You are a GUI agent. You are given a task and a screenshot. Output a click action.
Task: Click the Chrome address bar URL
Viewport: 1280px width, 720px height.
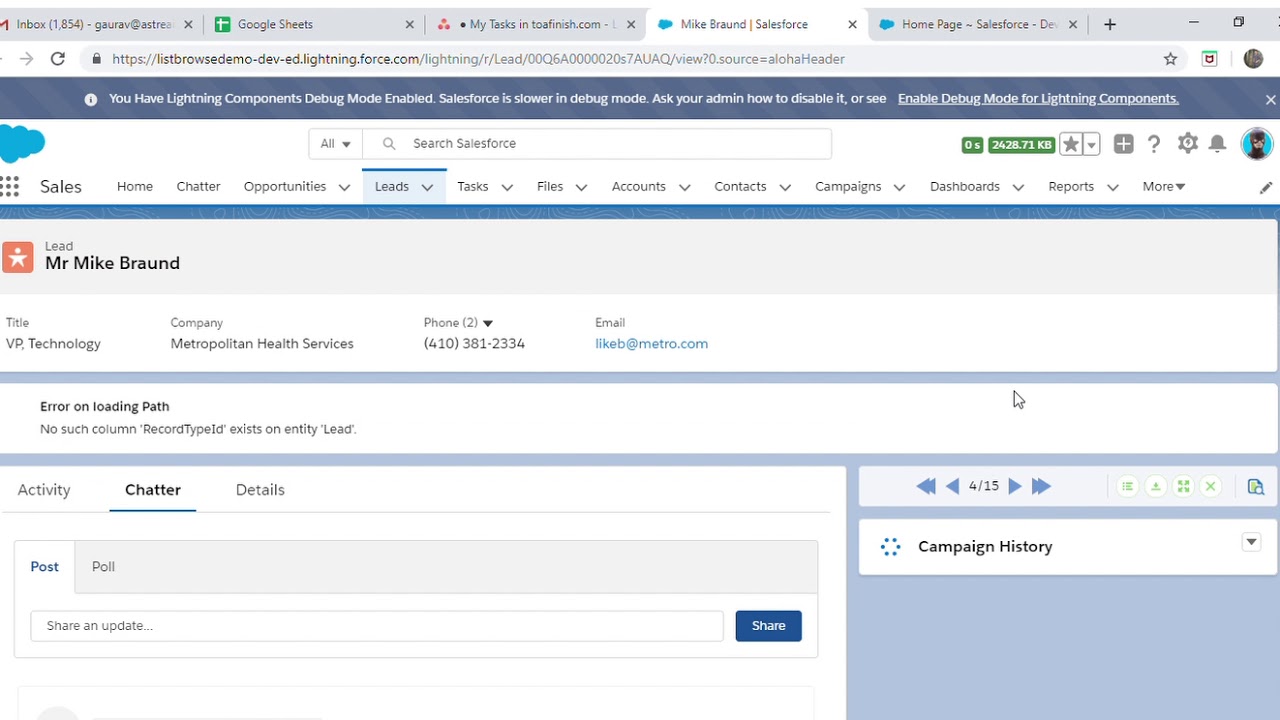pos(478,59)
